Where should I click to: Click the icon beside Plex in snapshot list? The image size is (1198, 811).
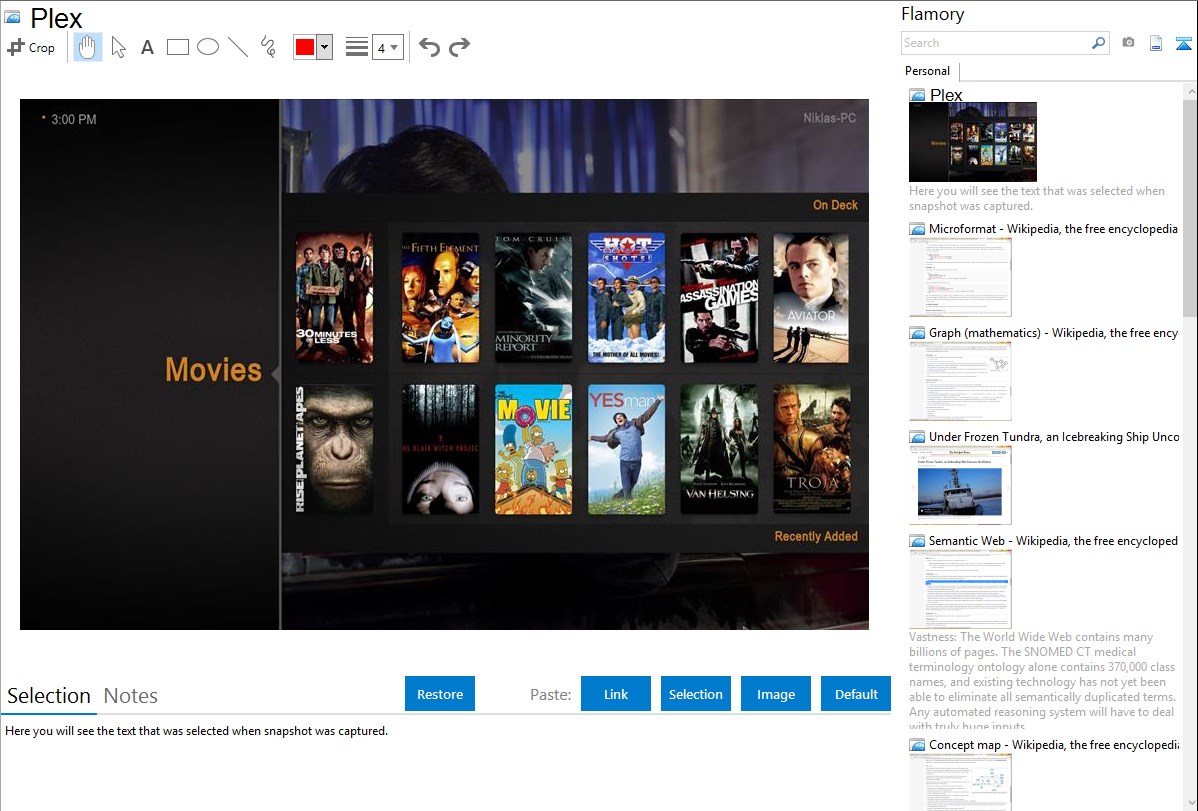tap(917, 96)
